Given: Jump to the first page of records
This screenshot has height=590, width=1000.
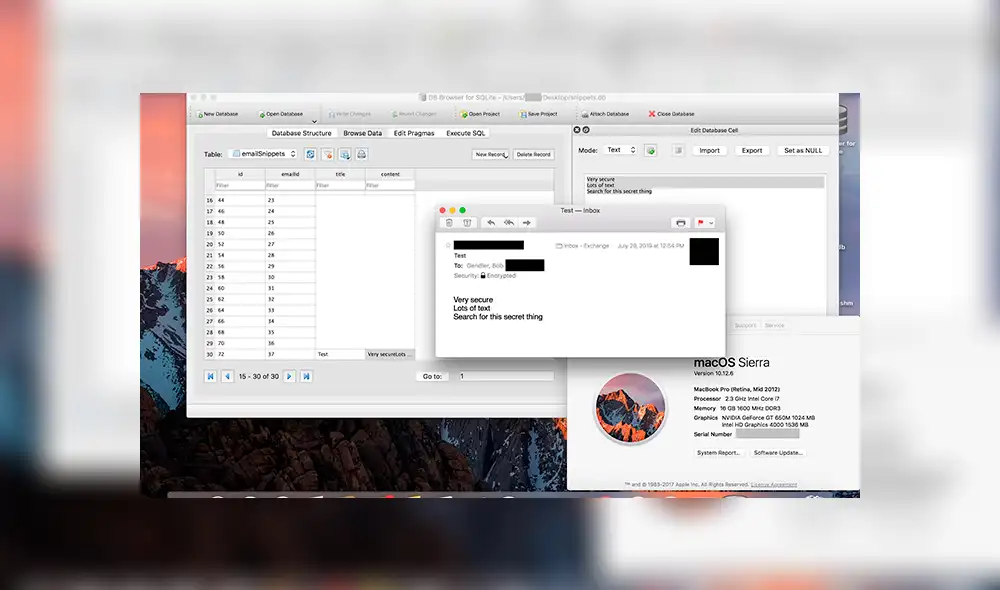Looking at the screenshot, I should (210, 375).
